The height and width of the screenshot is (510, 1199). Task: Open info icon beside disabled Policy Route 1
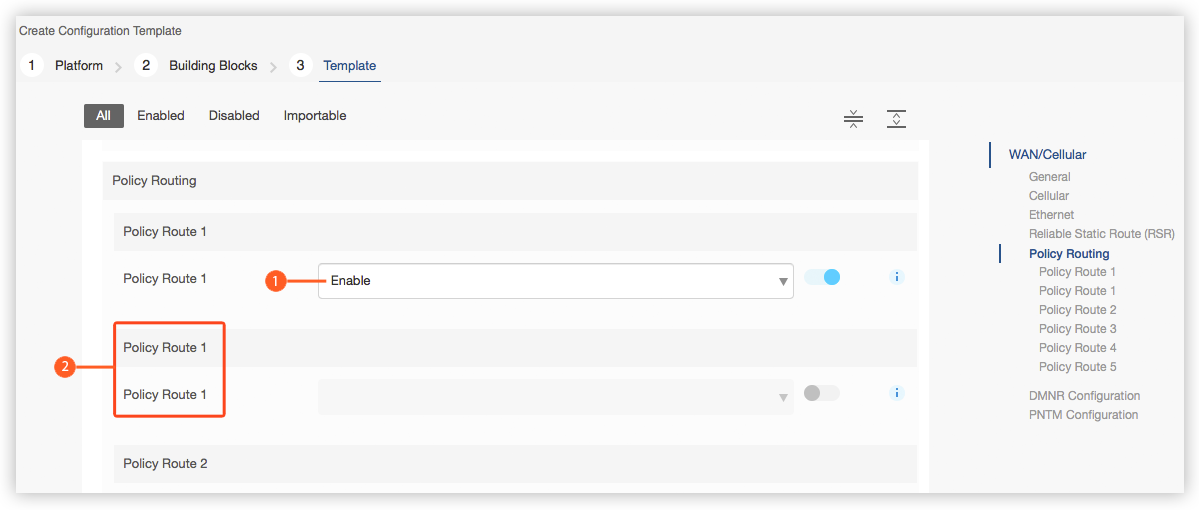click(x=897, y=393)
